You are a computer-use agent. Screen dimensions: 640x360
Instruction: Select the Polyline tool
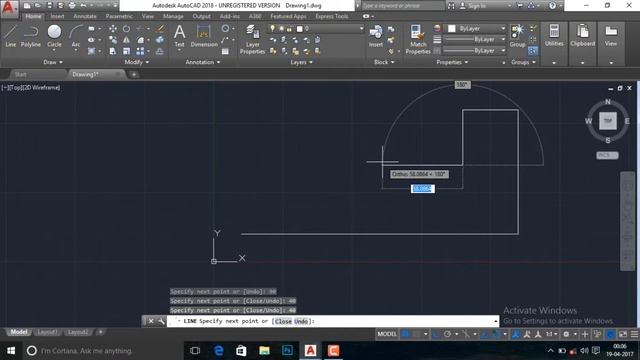(x=31, y=36)
